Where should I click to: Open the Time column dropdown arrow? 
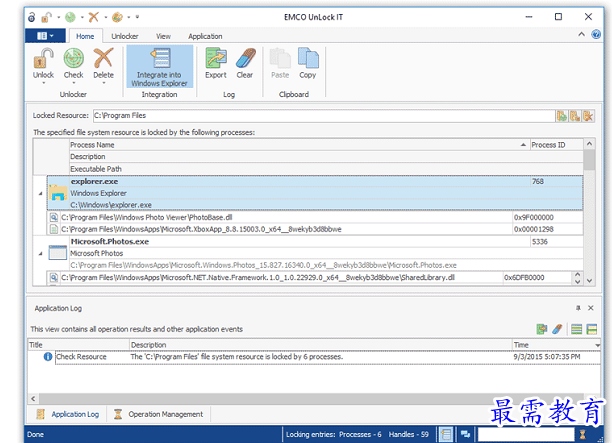coord(597,345)
